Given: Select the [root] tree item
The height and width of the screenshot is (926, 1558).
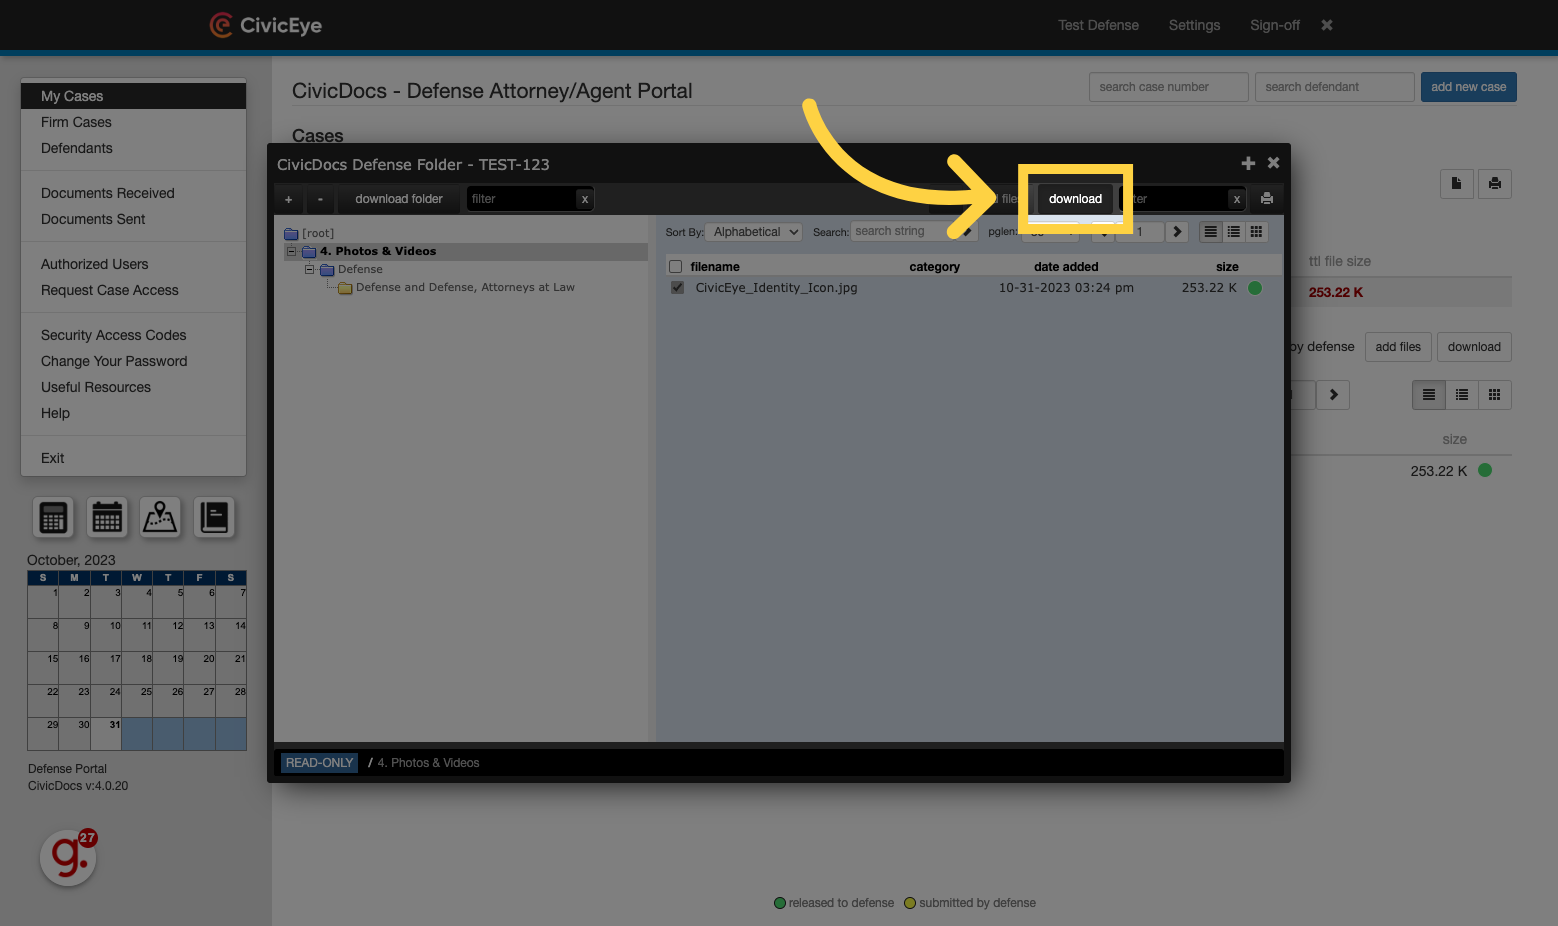Looking at the screenshot, I should (318, 233).
